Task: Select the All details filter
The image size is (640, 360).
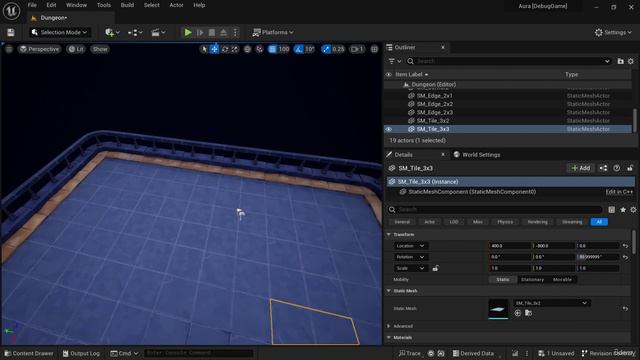Action: pos(599,222)
